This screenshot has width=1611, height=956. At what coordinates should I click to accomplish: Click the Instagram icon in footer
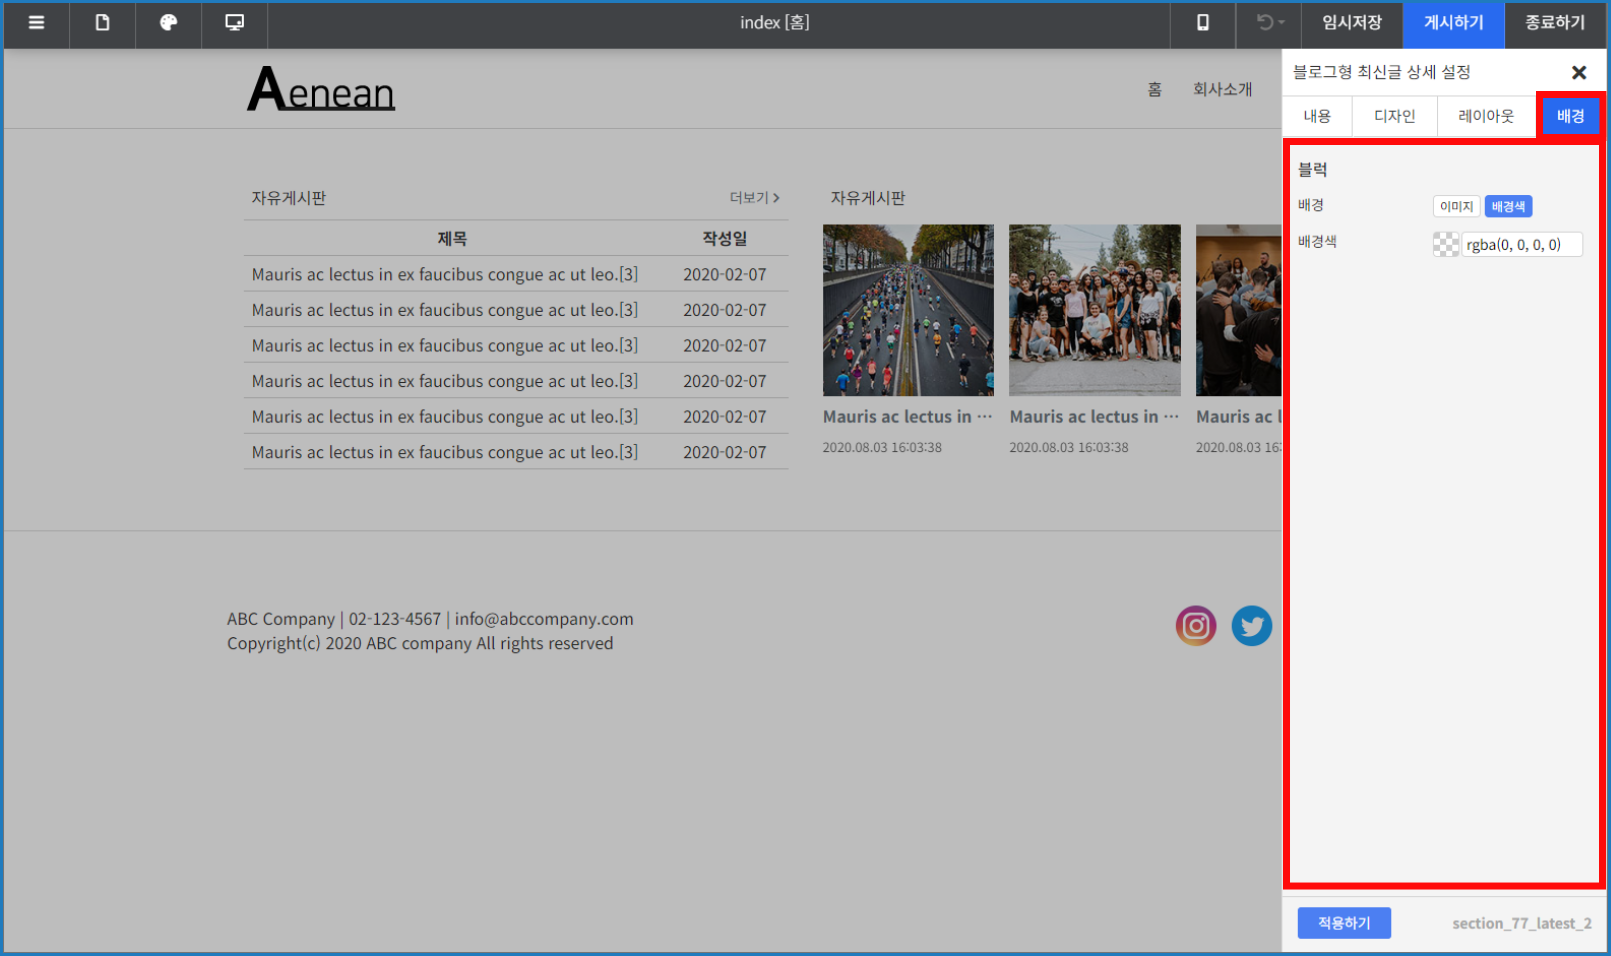[x=1195, y=626]
